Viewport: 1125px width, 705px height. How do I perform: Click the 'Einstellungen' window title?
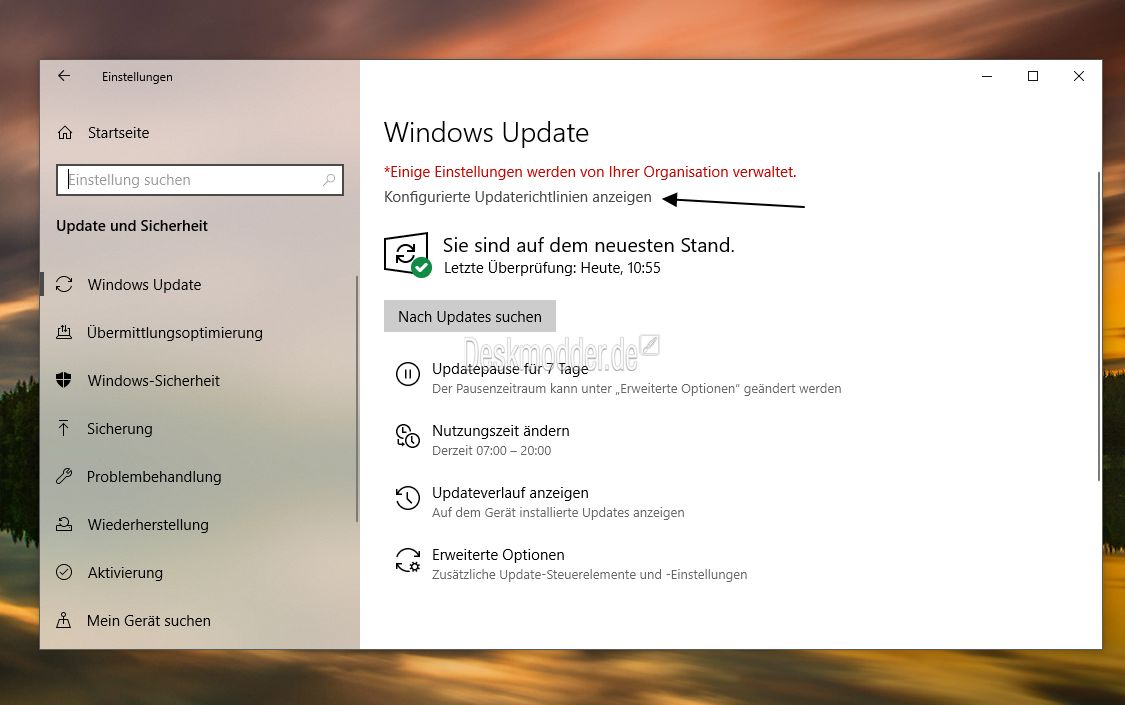(x=137, y=77)
